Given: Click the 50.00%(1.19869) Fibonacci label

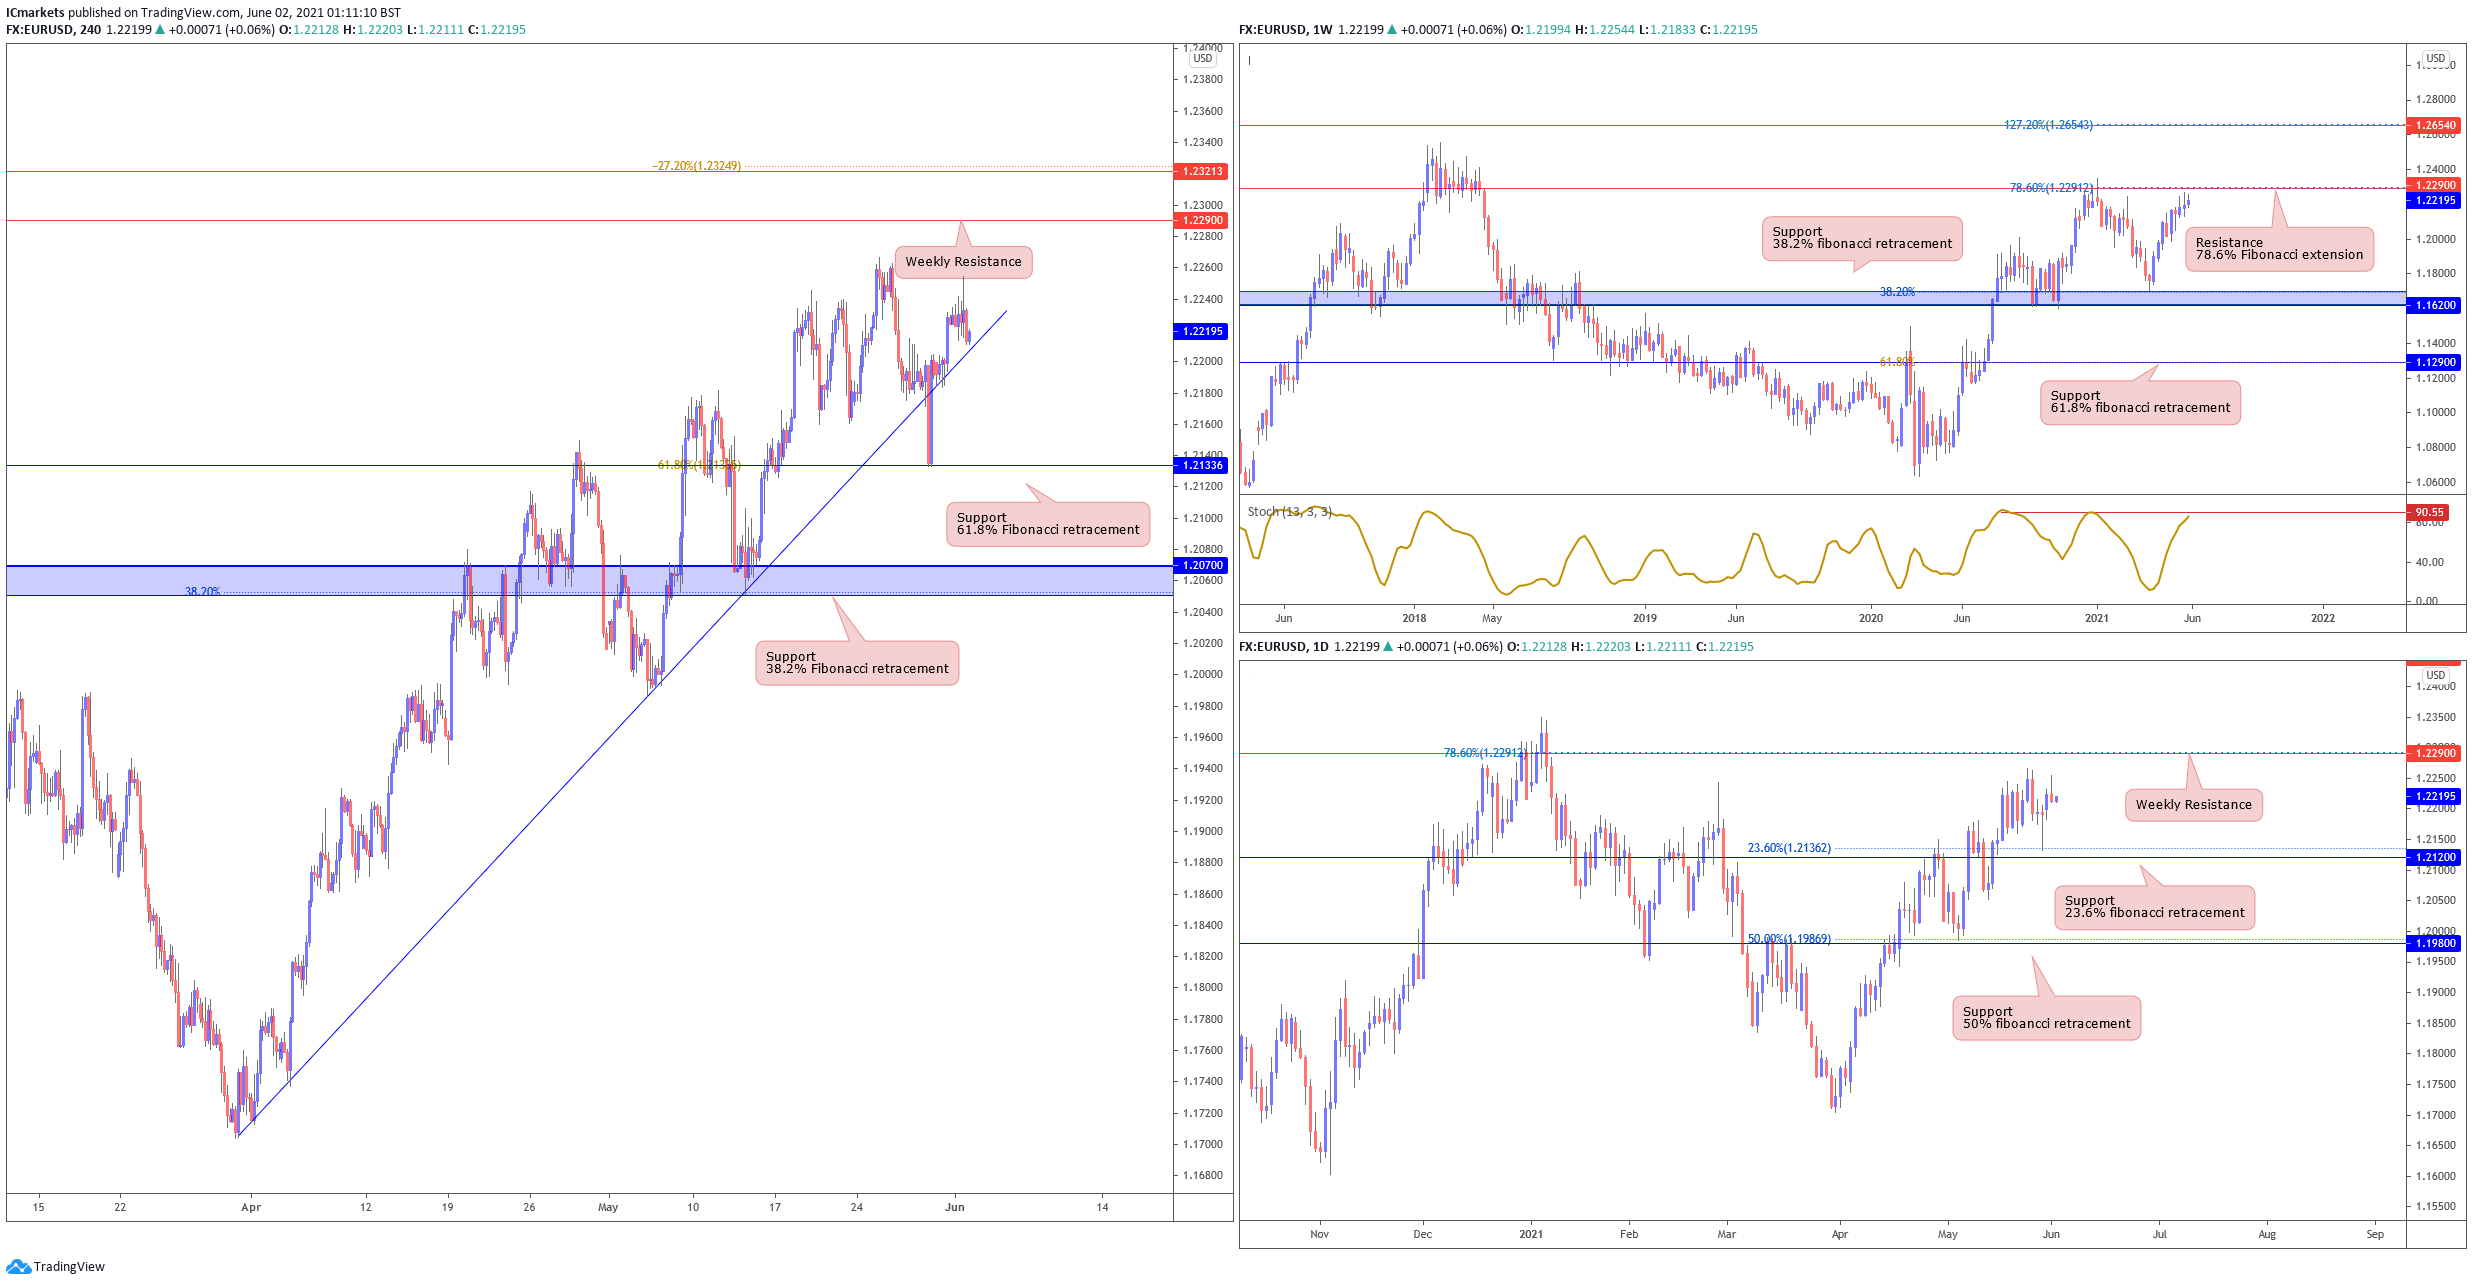Looking at the screenshot, I should (x=1789, y=939).
